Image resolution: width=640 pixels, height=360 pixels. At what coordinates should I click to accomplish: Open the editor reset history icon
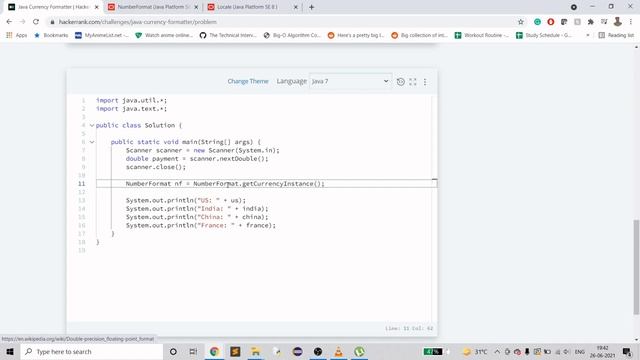(x=400, y=82)
